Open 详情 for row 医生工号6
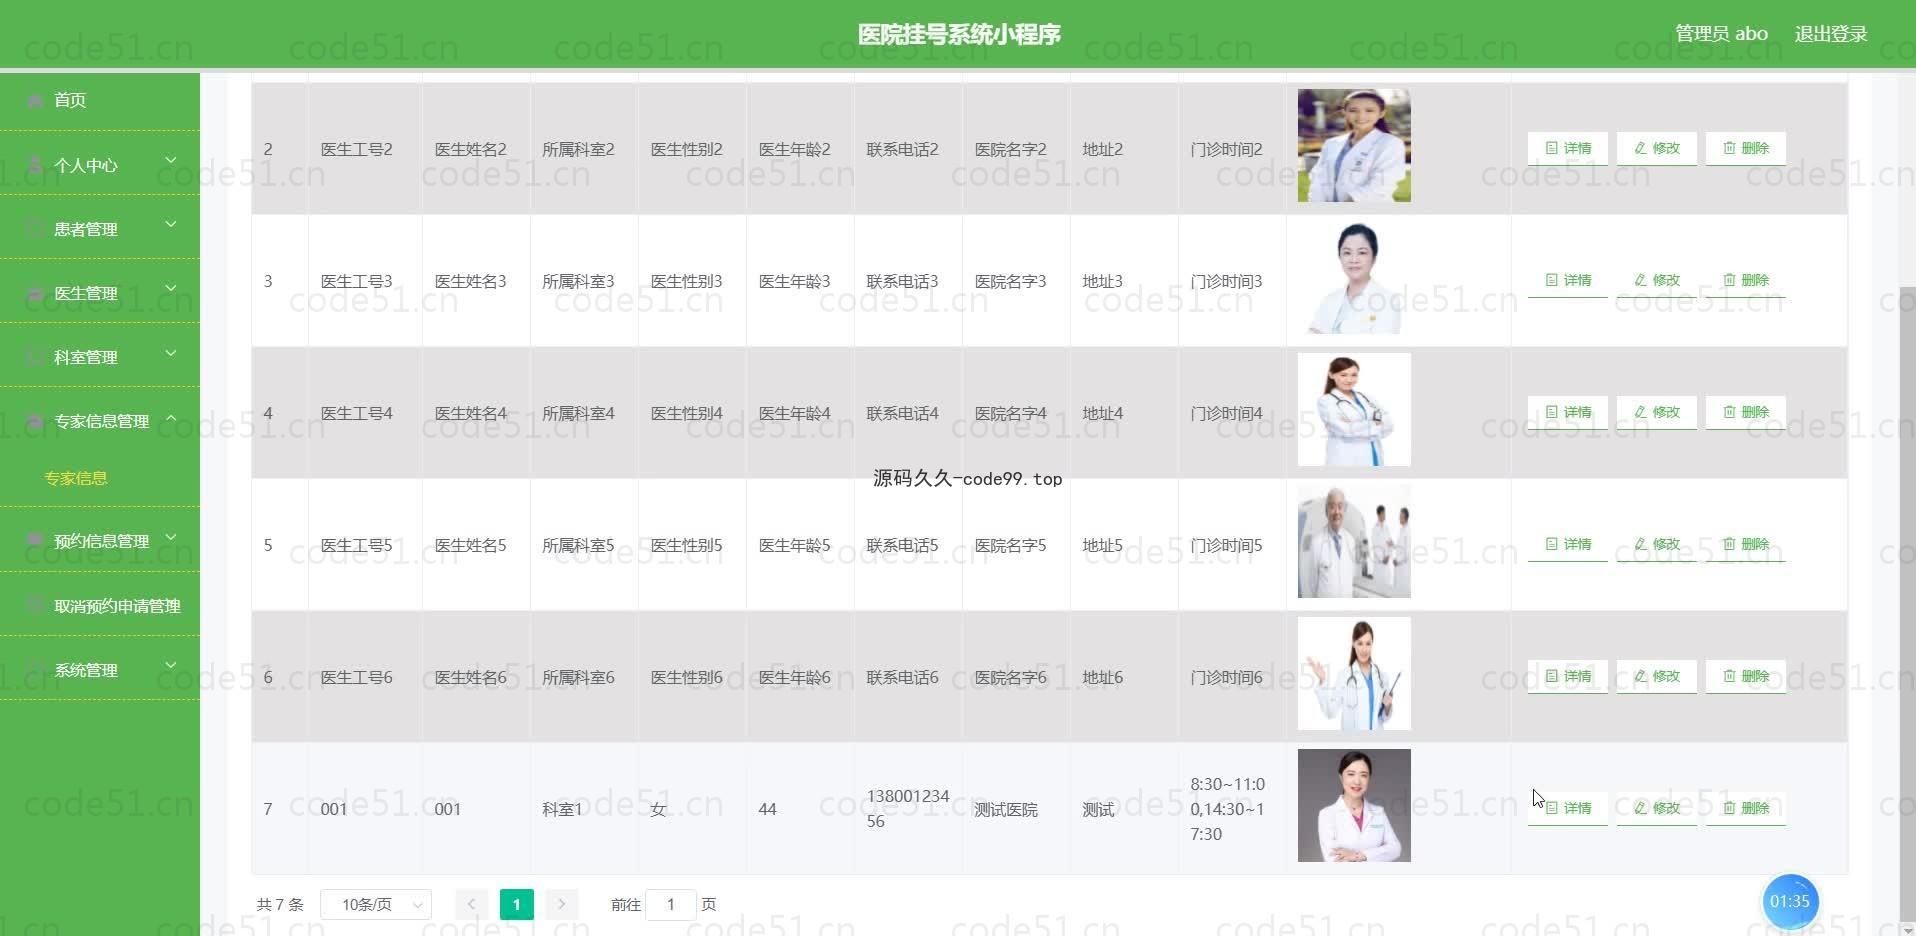Viewport: 1916px width, 936px height. pyautogui.click(x=1567, y=676)
